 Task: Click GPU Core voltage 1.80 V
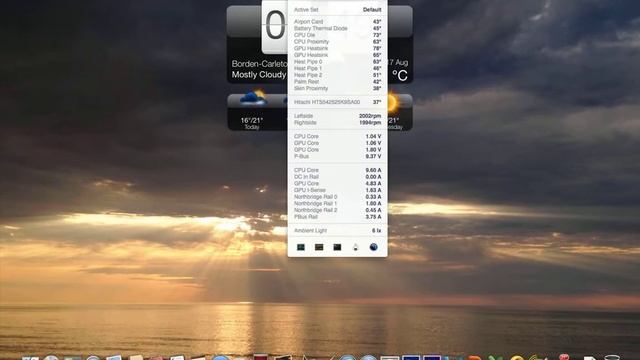pyautogui.click(x=338, y=150)
